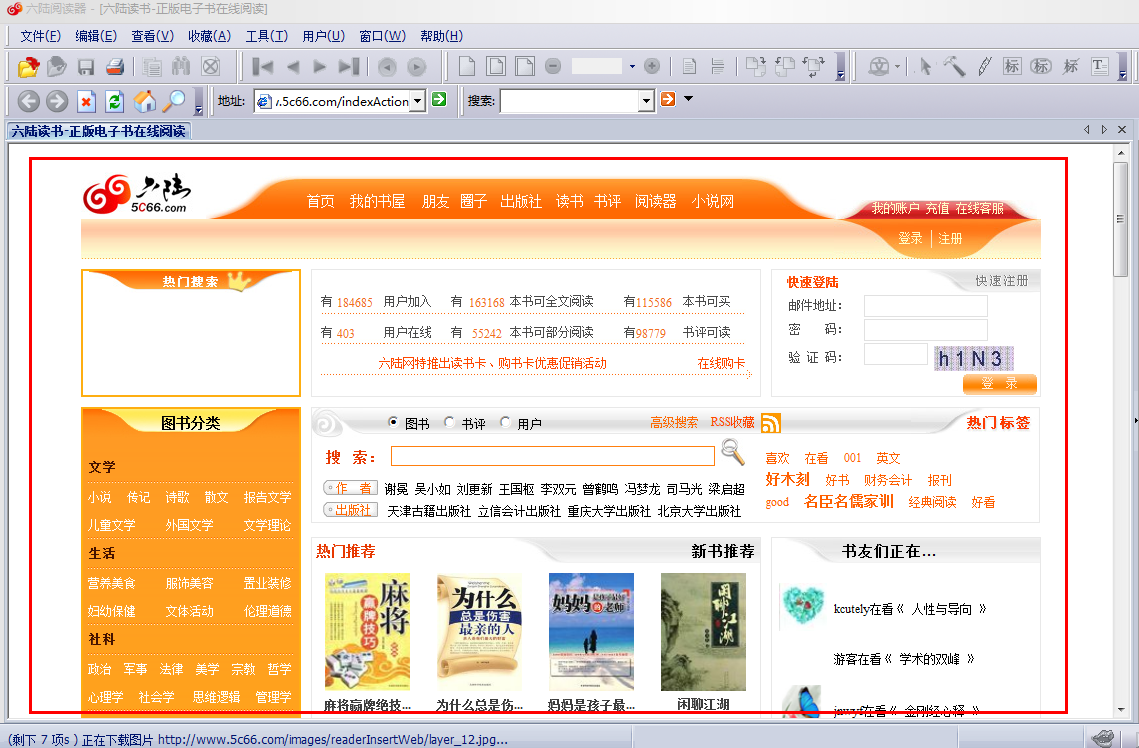The height and width of the screenshot is (748, 1139).
Task: Select the 图书 radio button
Action: (x=393, y=423)
